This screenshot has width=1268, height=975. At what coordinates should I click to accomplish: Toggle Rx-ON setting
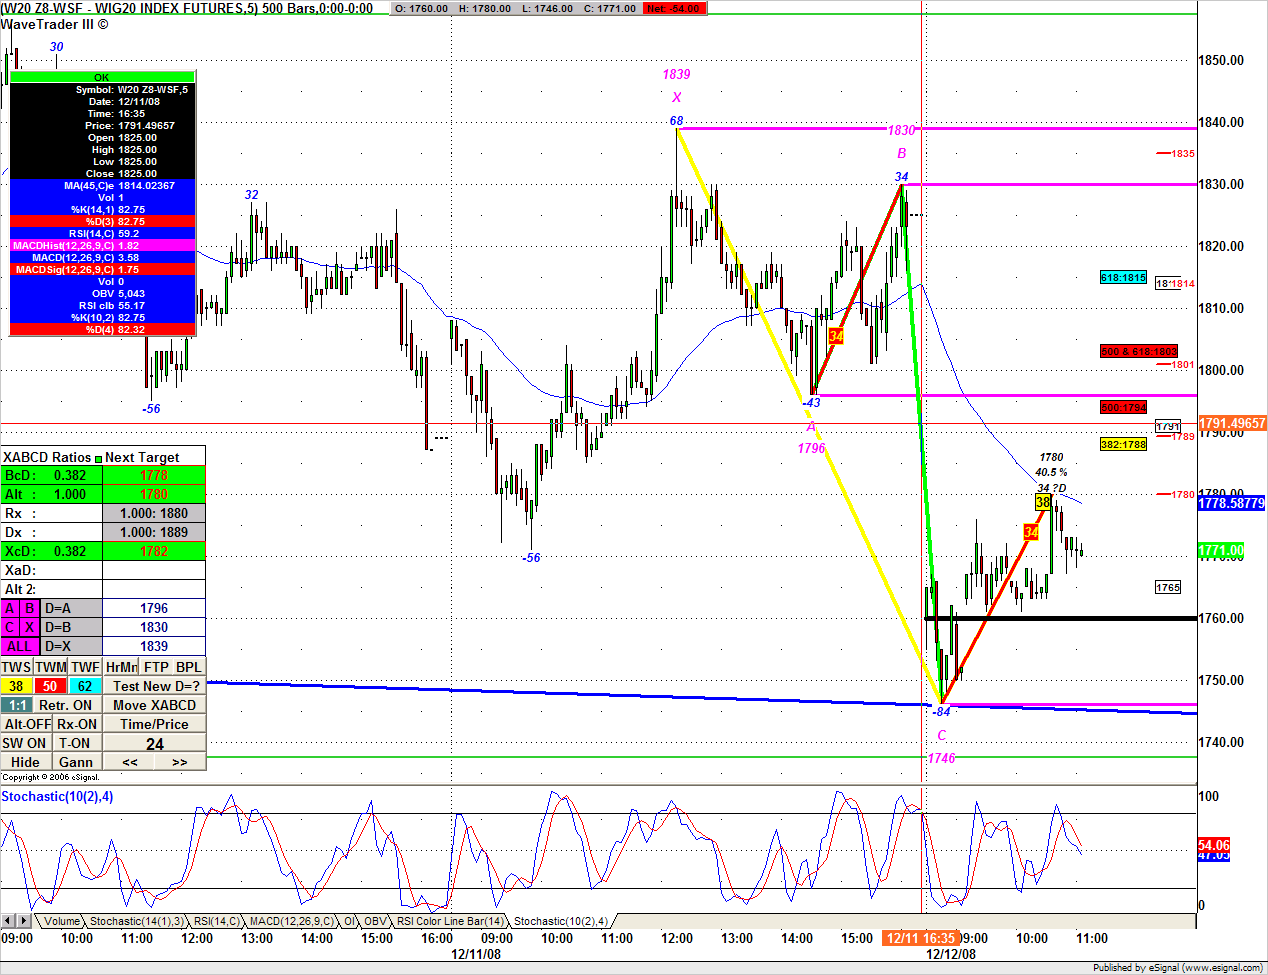click(x=78, y=724)
